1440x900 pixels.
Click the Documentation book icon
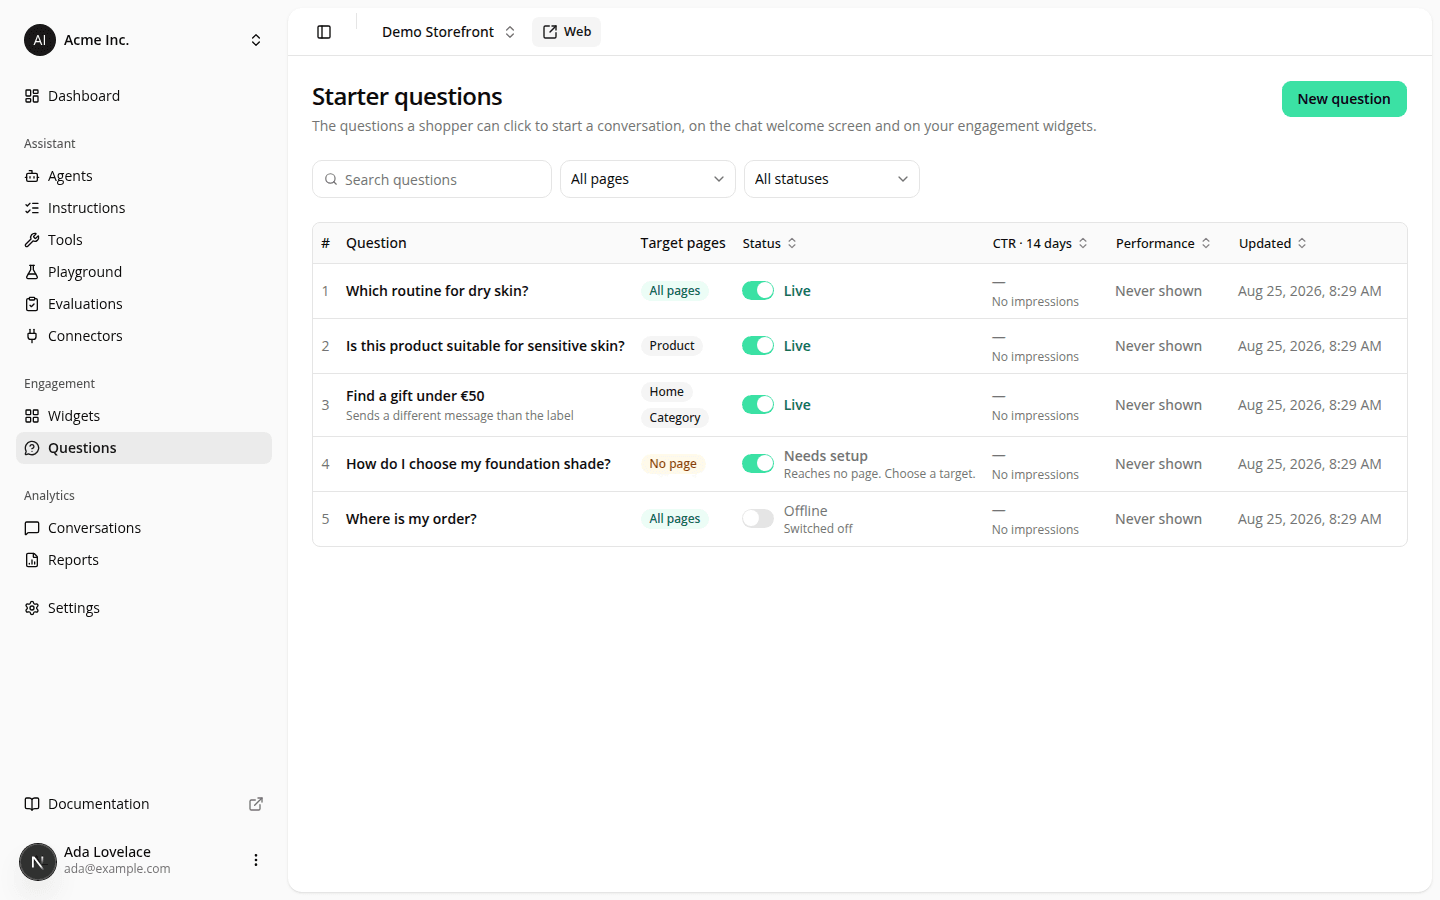pos(32,804)
